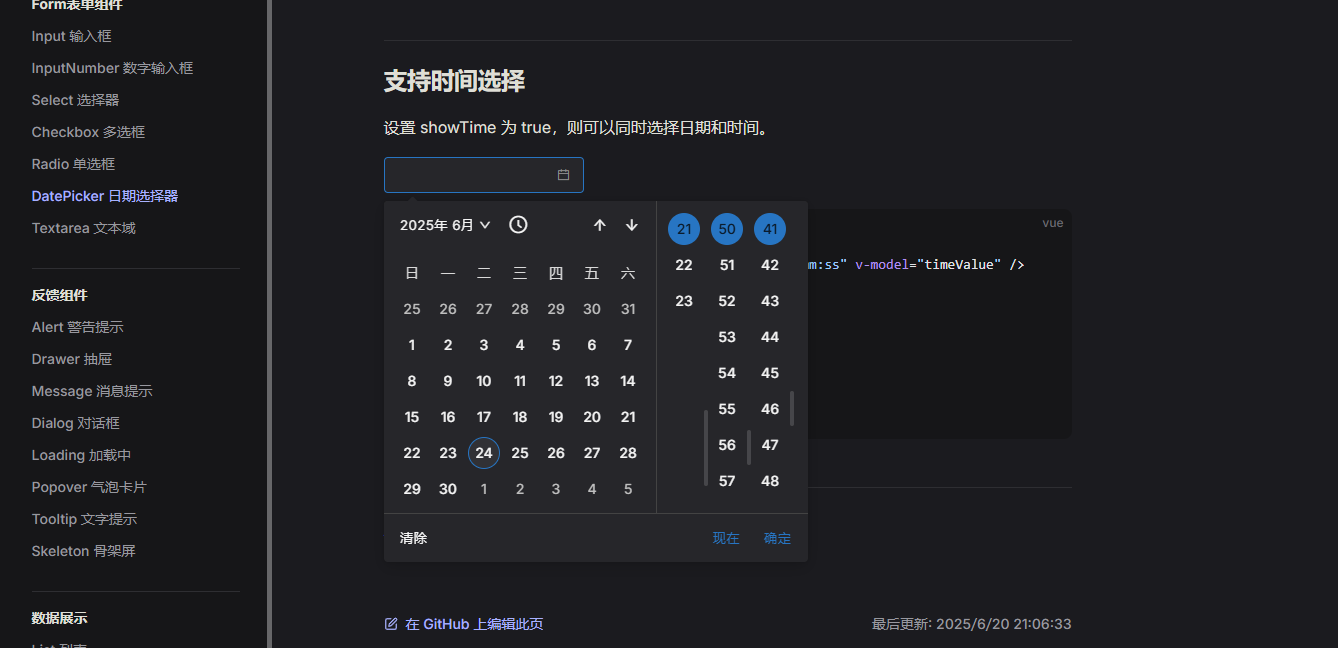Click 清除 to clear the date
Image resolution: width=1338 pixels, height=648 pixels.
click(x=413, y=538)
